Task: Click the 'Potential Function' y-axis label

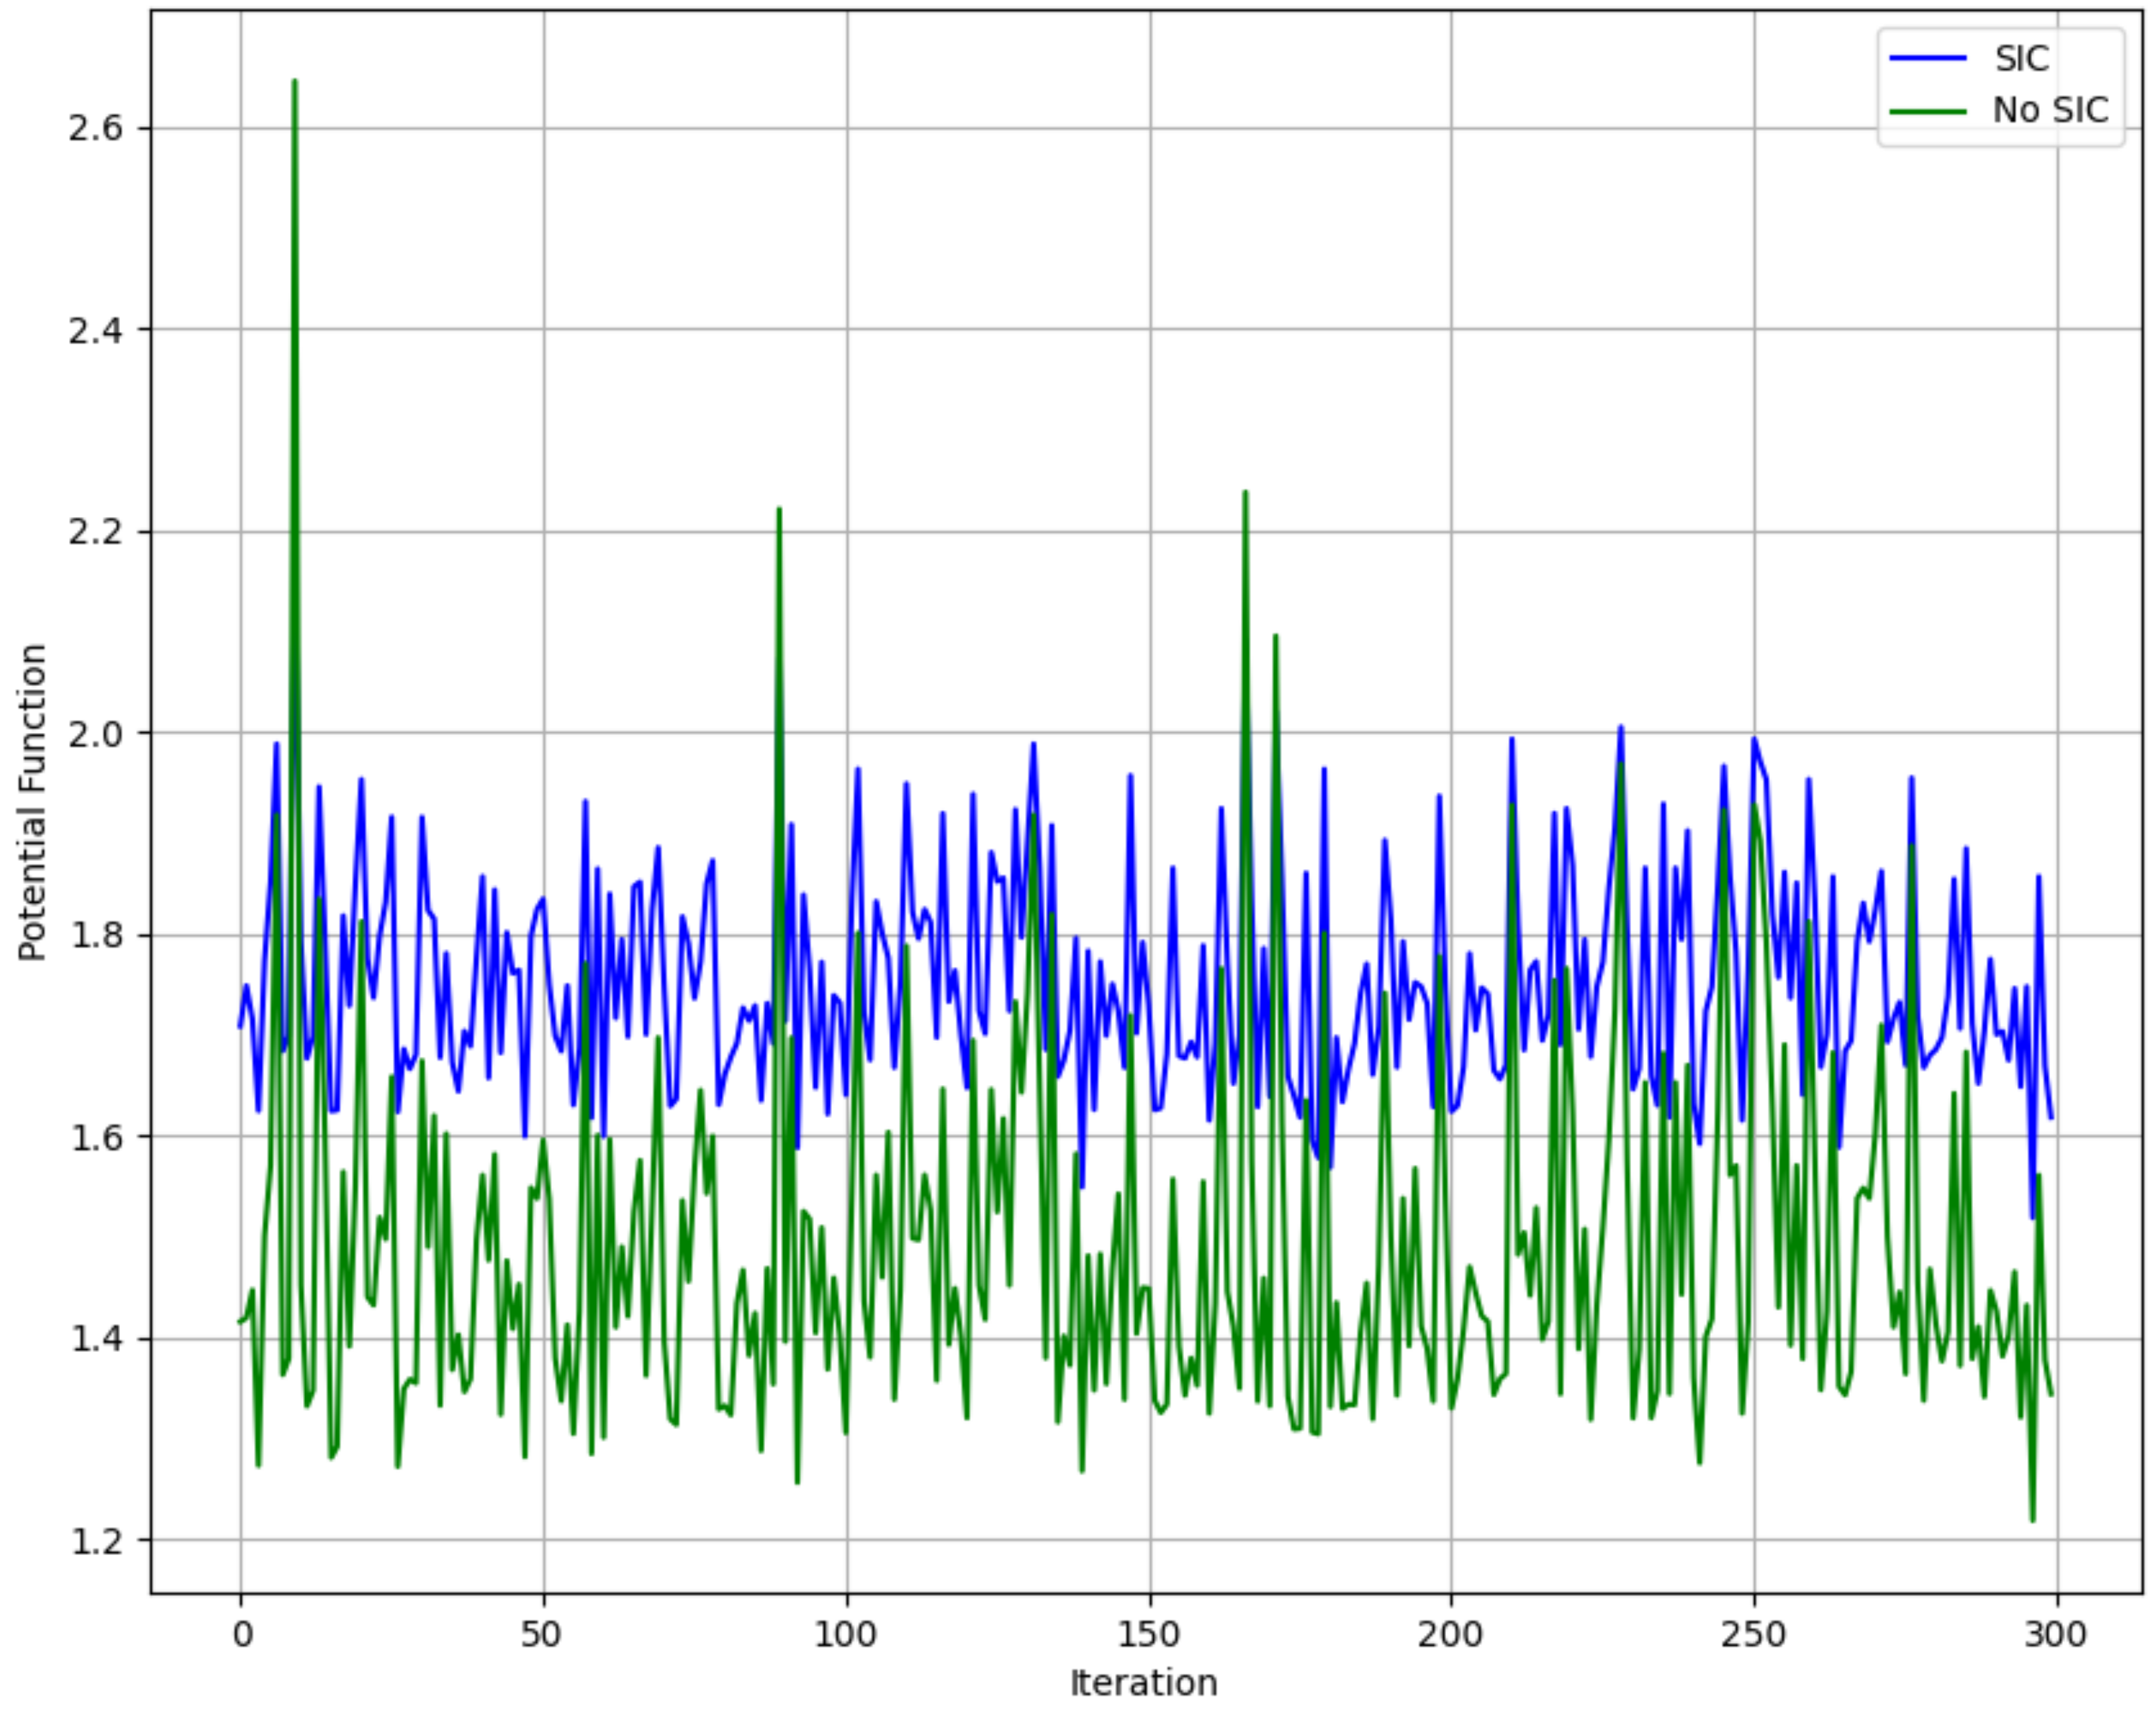Action: [x=32, y=802]
